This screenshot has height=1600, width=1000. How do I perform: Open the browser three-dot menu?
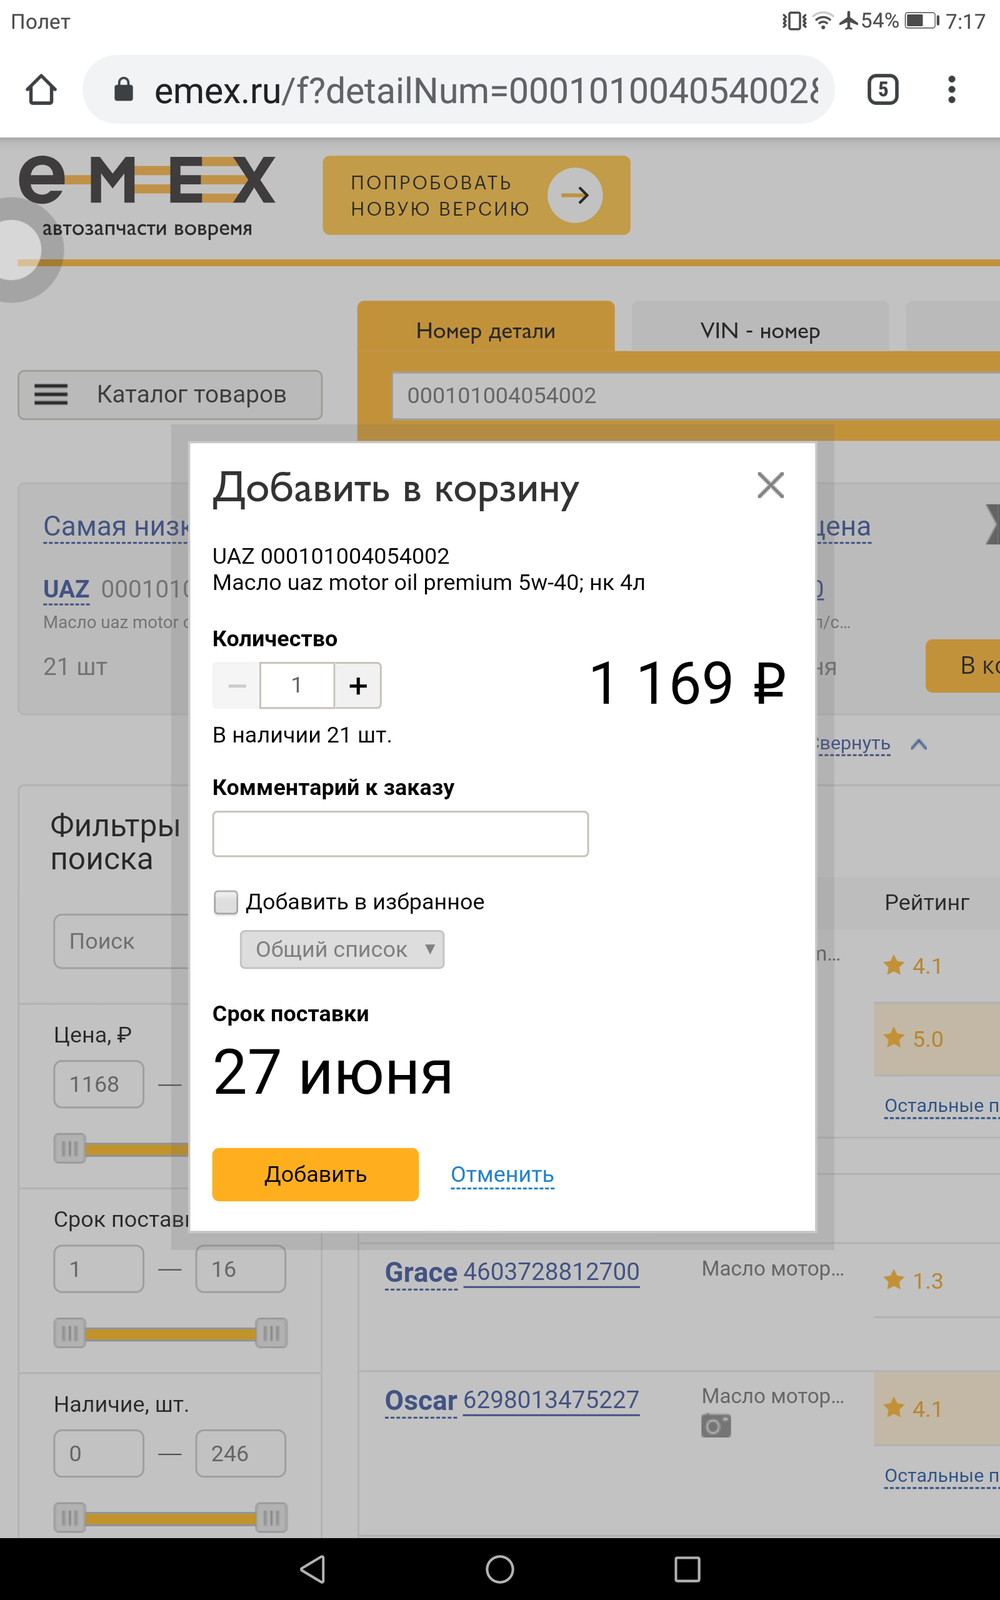(951, 90)
